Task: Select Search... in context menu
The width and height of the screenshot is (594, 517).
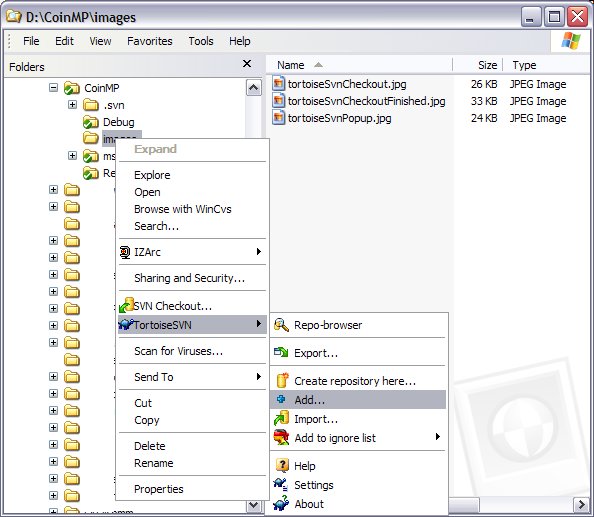Action: 192,226
